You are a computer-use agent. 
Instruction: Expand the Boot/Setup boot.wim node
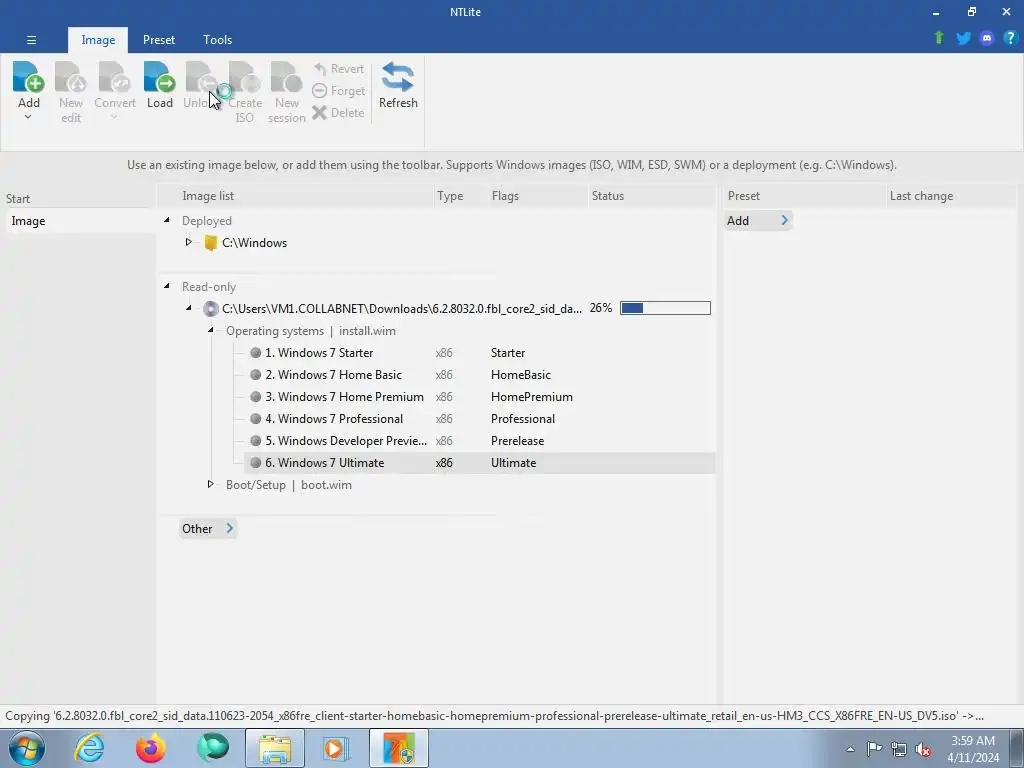[x=210, y=484]
